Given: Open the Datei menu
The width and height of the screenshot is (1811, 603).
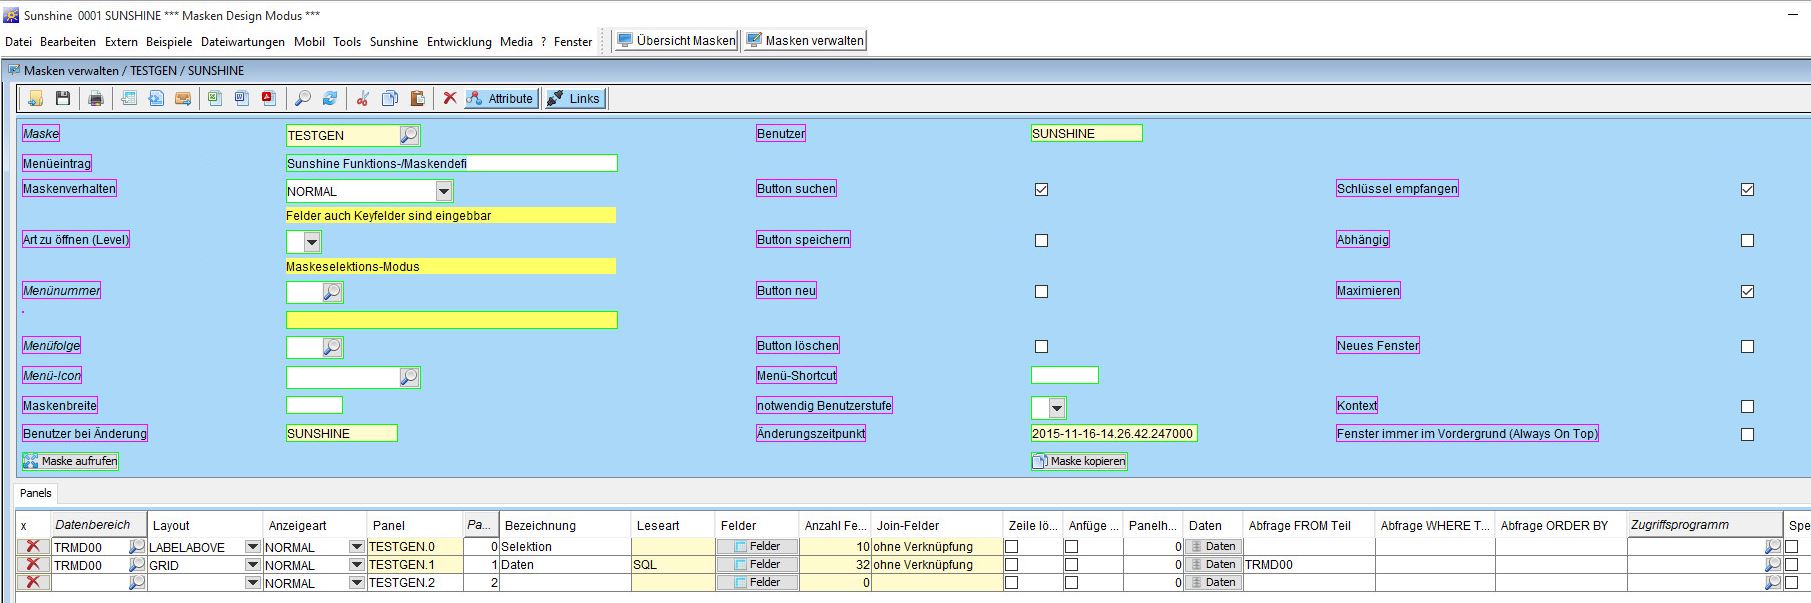Looking at the screenshot, I should coord(18,41).
